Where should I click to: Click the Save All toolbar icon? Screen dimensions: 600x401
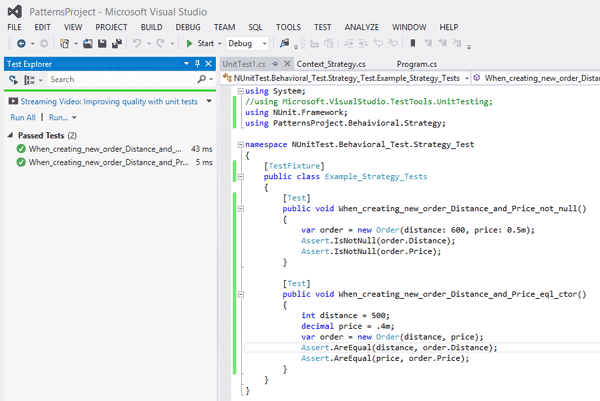tap(117, 44)
